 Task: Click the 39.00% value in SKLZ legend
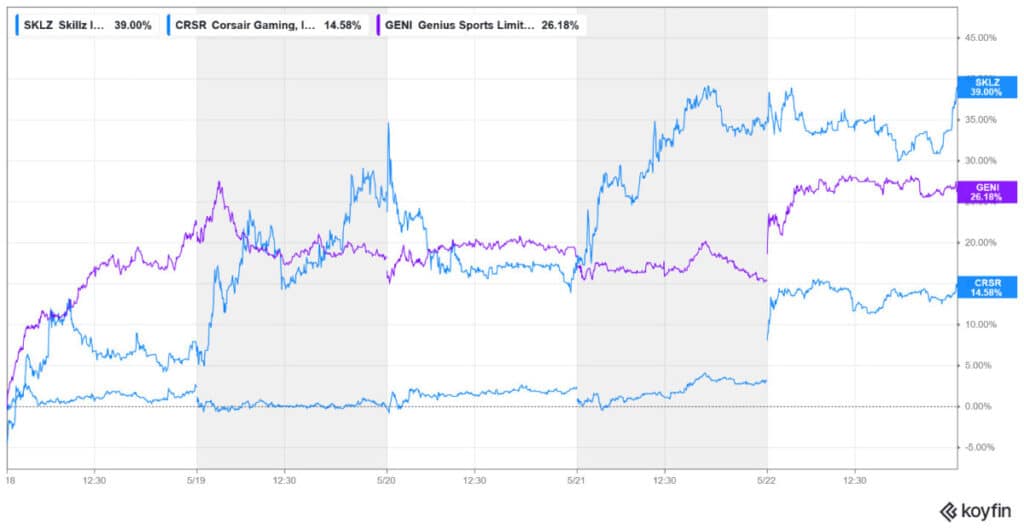click(133, 25)
